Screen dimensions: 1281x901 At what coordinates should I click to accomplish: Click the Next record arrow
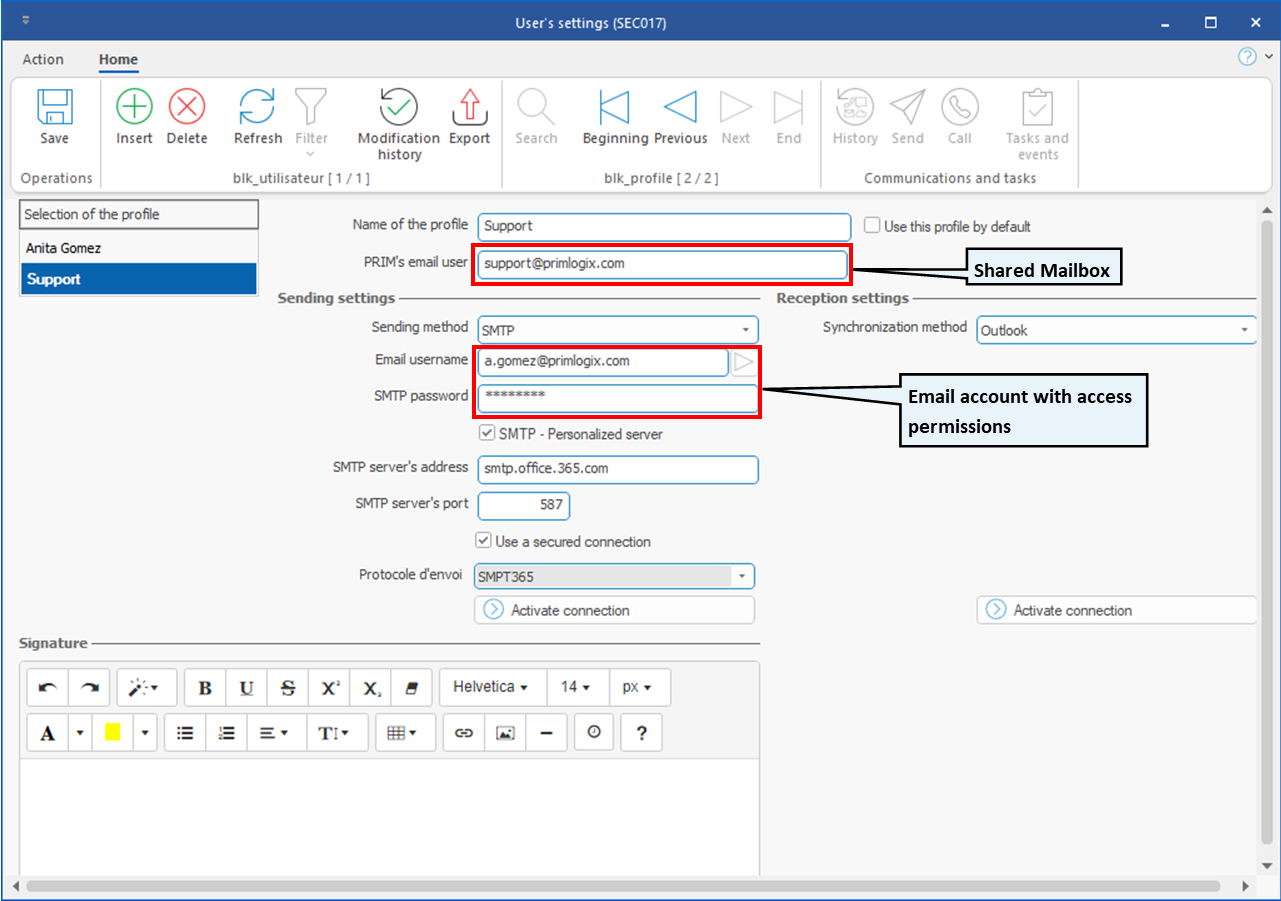coord(736,107)
